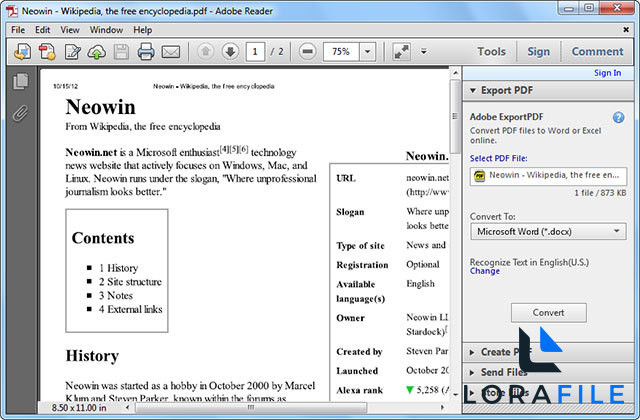Open the Attachments paperclip sidebar icon
The height and width of the screenshot is (420, 640).
20,113
